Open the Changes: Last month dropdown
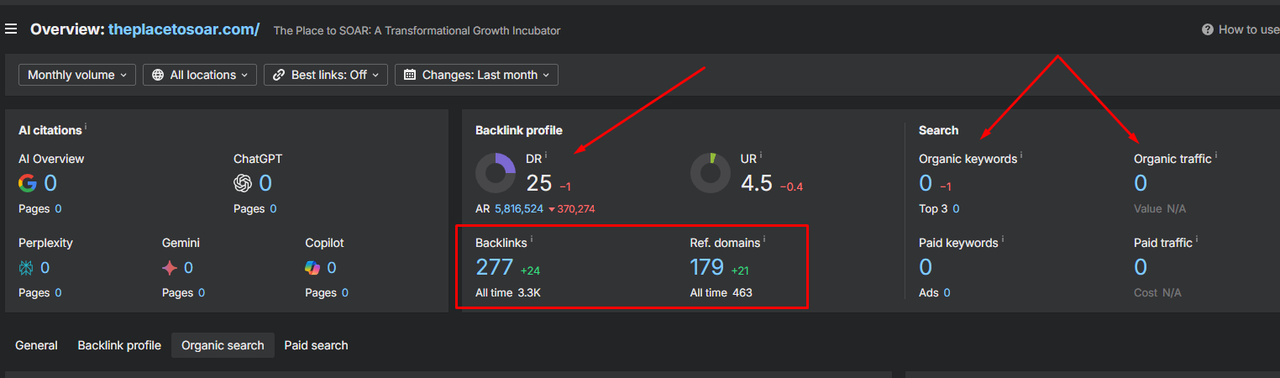The height and width of the screenshot is (378, 1280). (x=477, y=75)
